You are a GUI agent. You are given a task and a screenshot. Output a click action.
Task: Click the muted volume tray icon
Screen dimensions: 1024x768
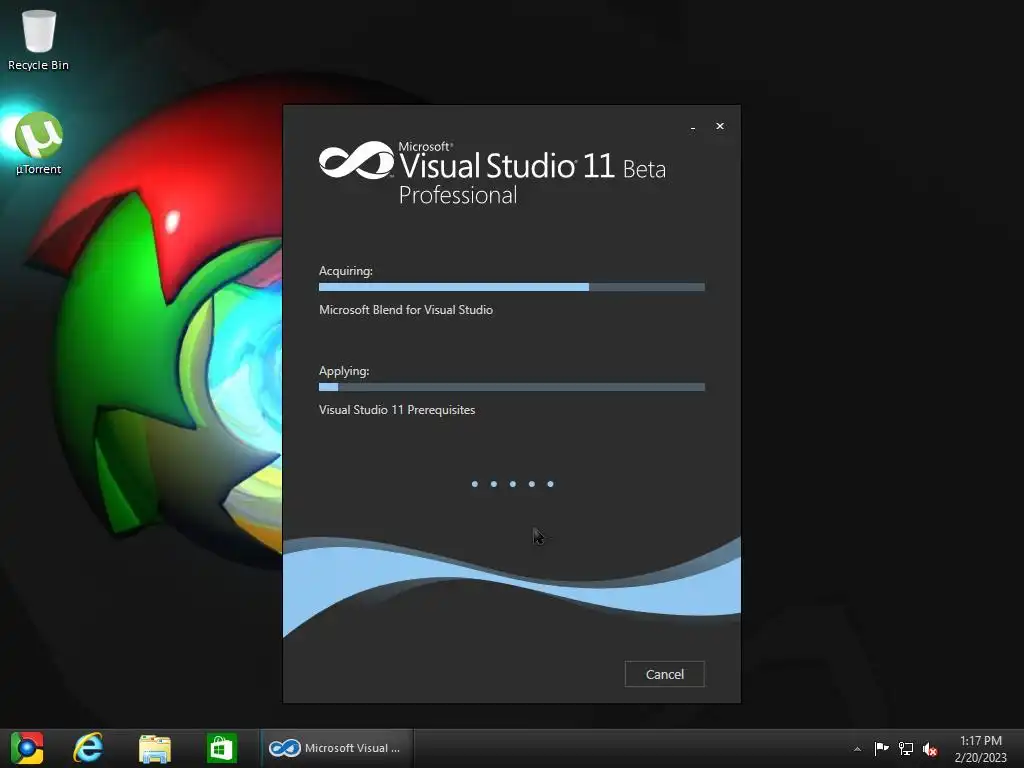point(930,749)
